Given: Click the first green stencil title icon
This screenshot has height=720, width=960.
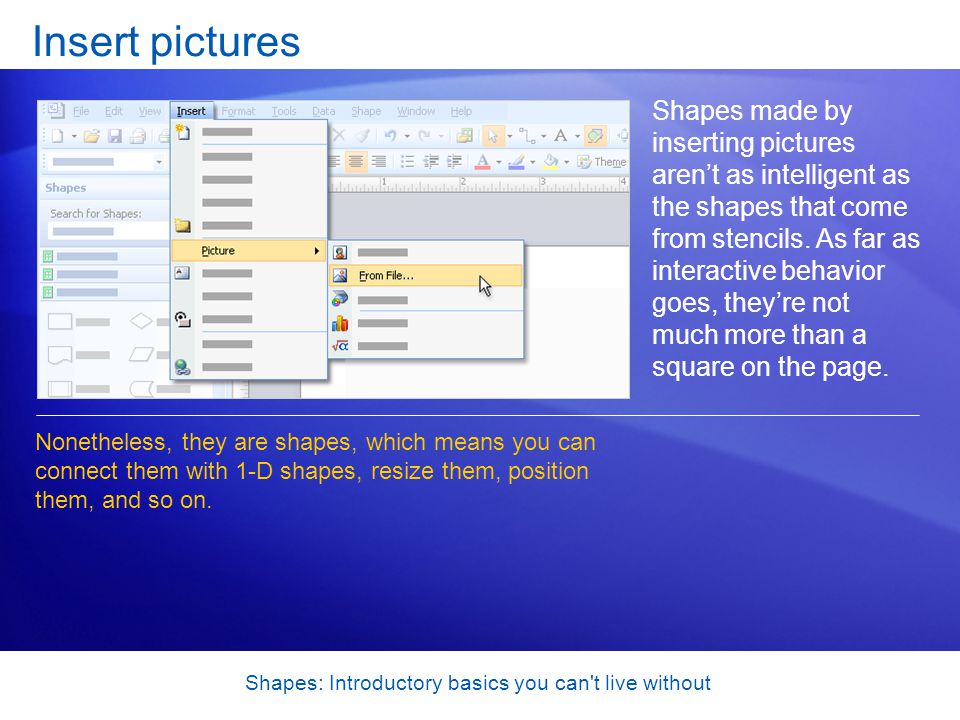Looking at the screenshot, I should pos(48,256).
